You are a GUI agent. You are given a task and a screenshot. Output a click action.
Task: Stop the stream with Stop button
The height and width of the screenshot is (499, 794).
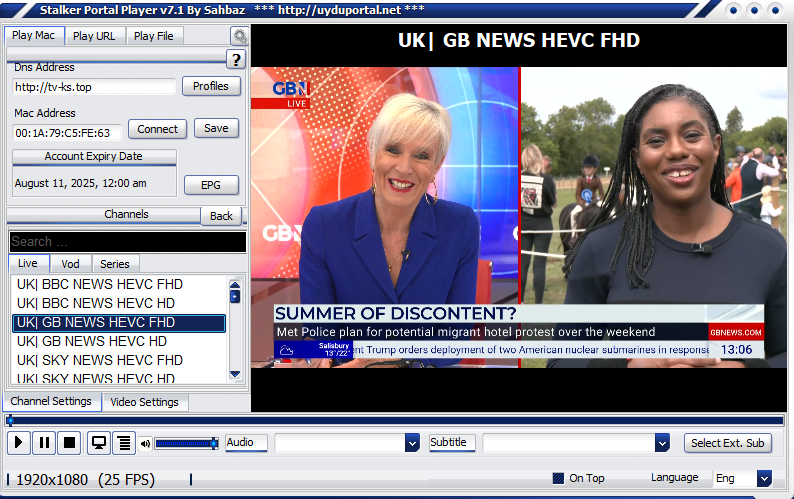[69, 443]
